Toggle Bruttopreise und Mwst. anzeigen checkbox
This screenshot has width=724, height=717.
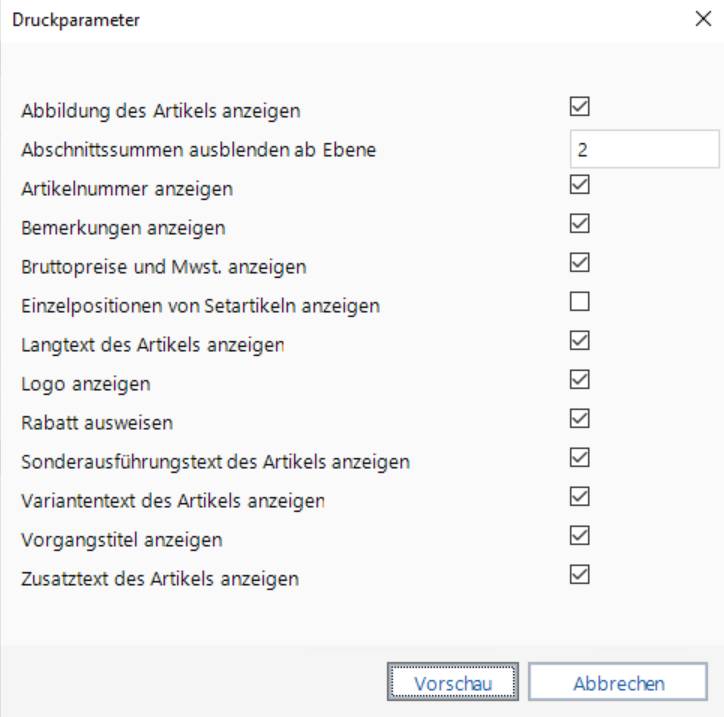click(579, 262)
